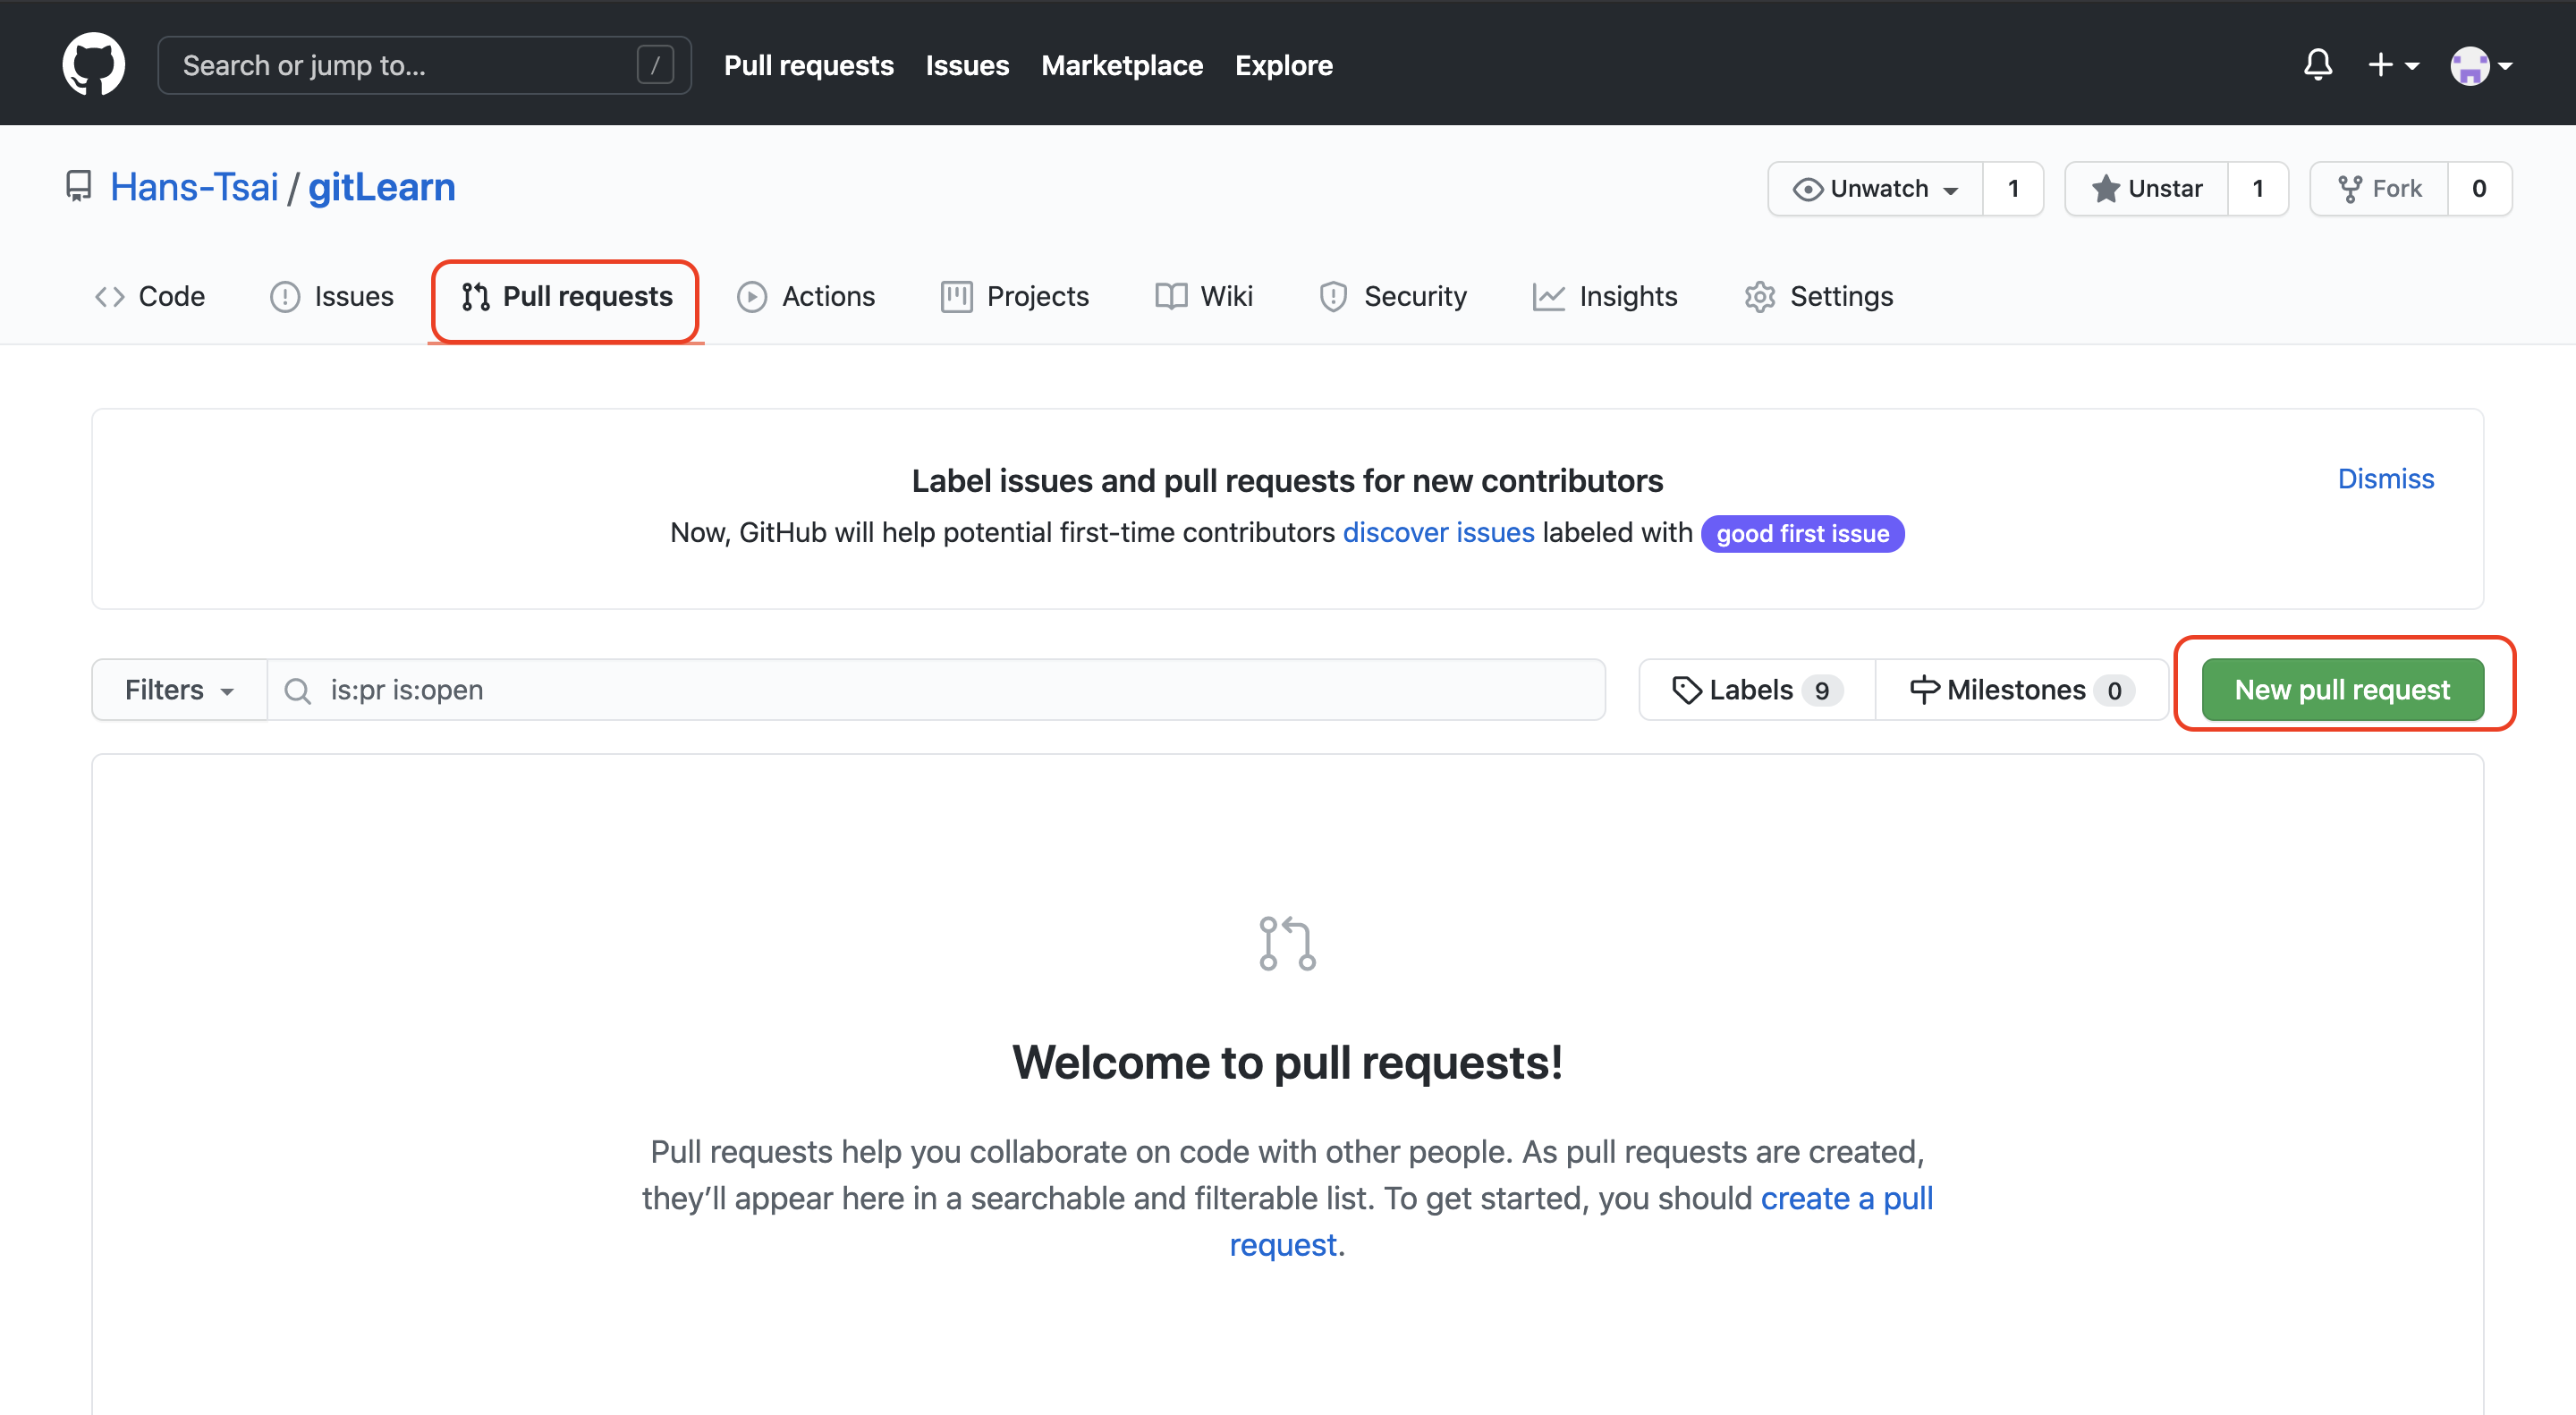Go to Issues in top navigation

click(967, 65)
